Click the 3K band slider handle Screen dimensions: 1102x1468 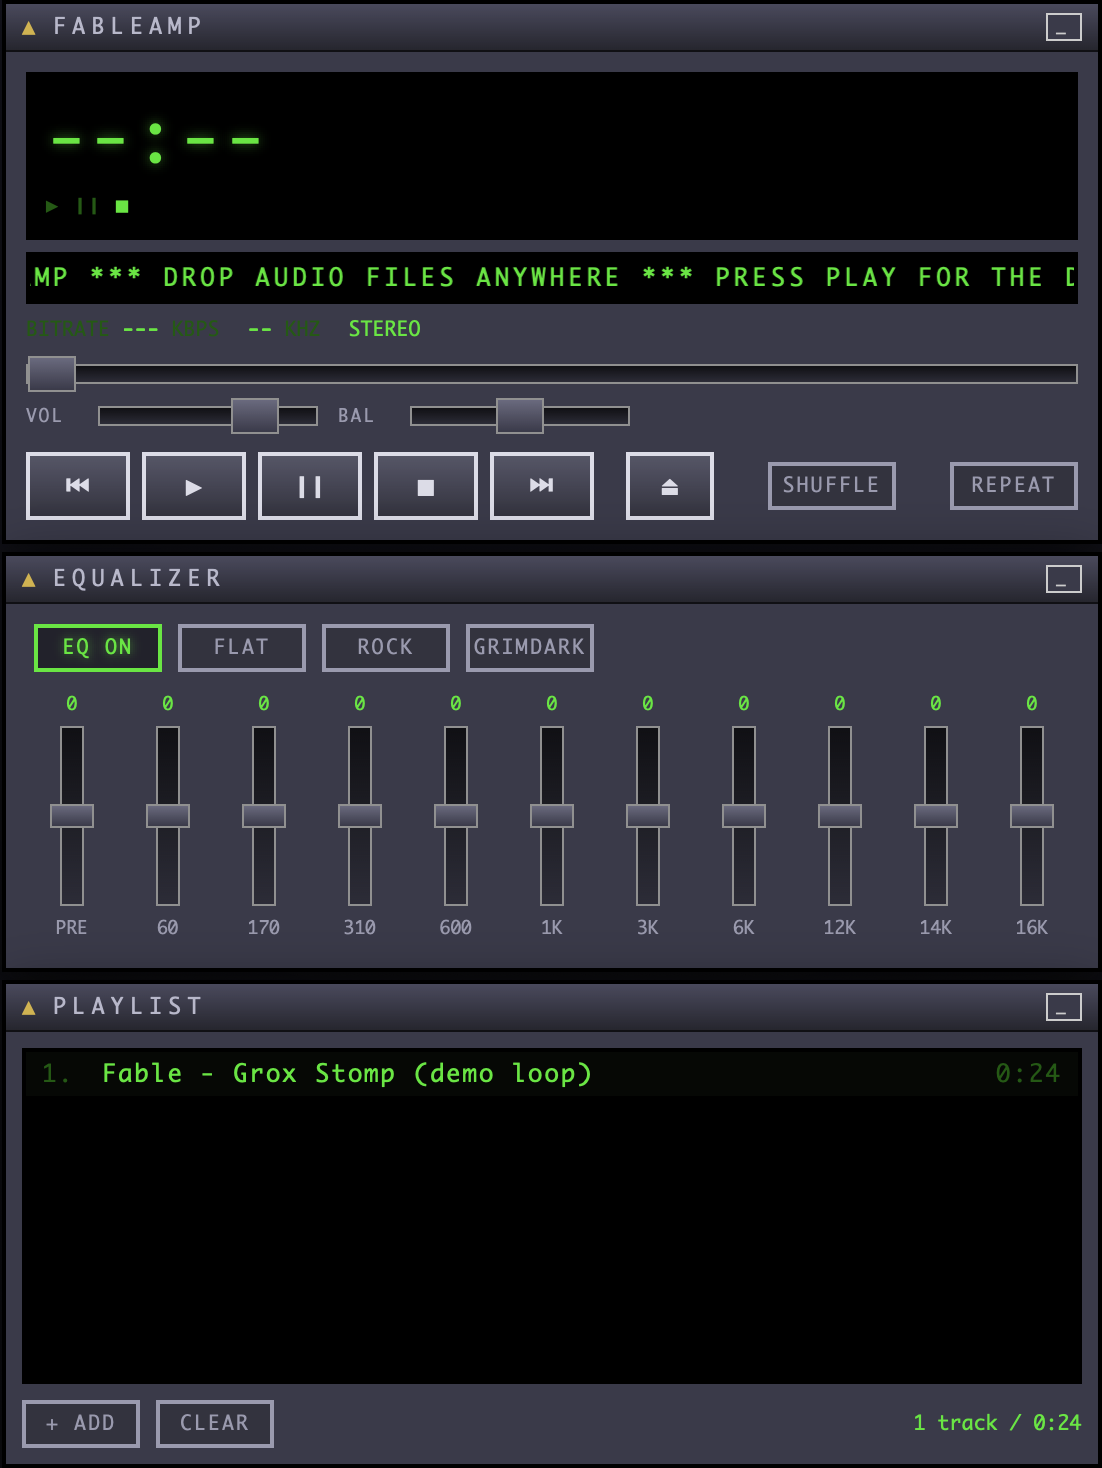coord(648,816)
